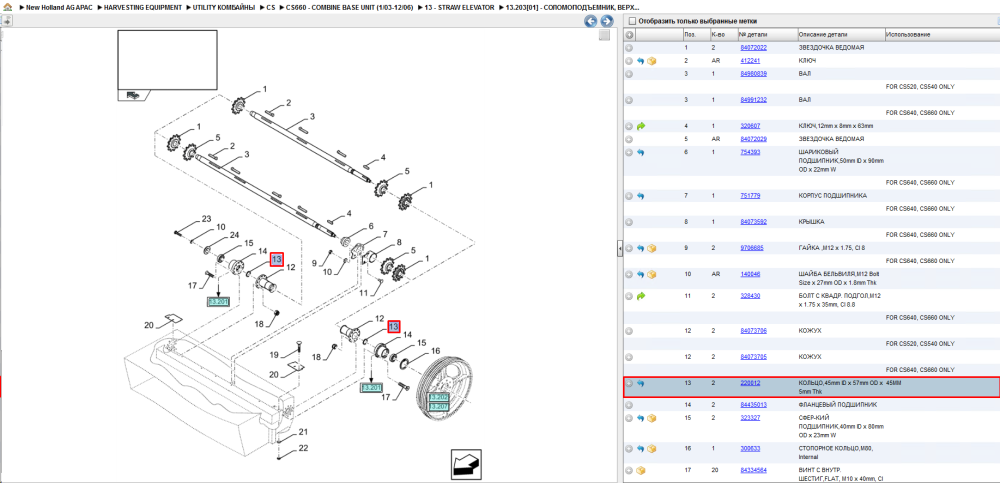The image size is (1000, 483).
Task: Open 'New Holland AG APAC' breadcrumb
Action: pyautogui.click(x=59, y=6)
